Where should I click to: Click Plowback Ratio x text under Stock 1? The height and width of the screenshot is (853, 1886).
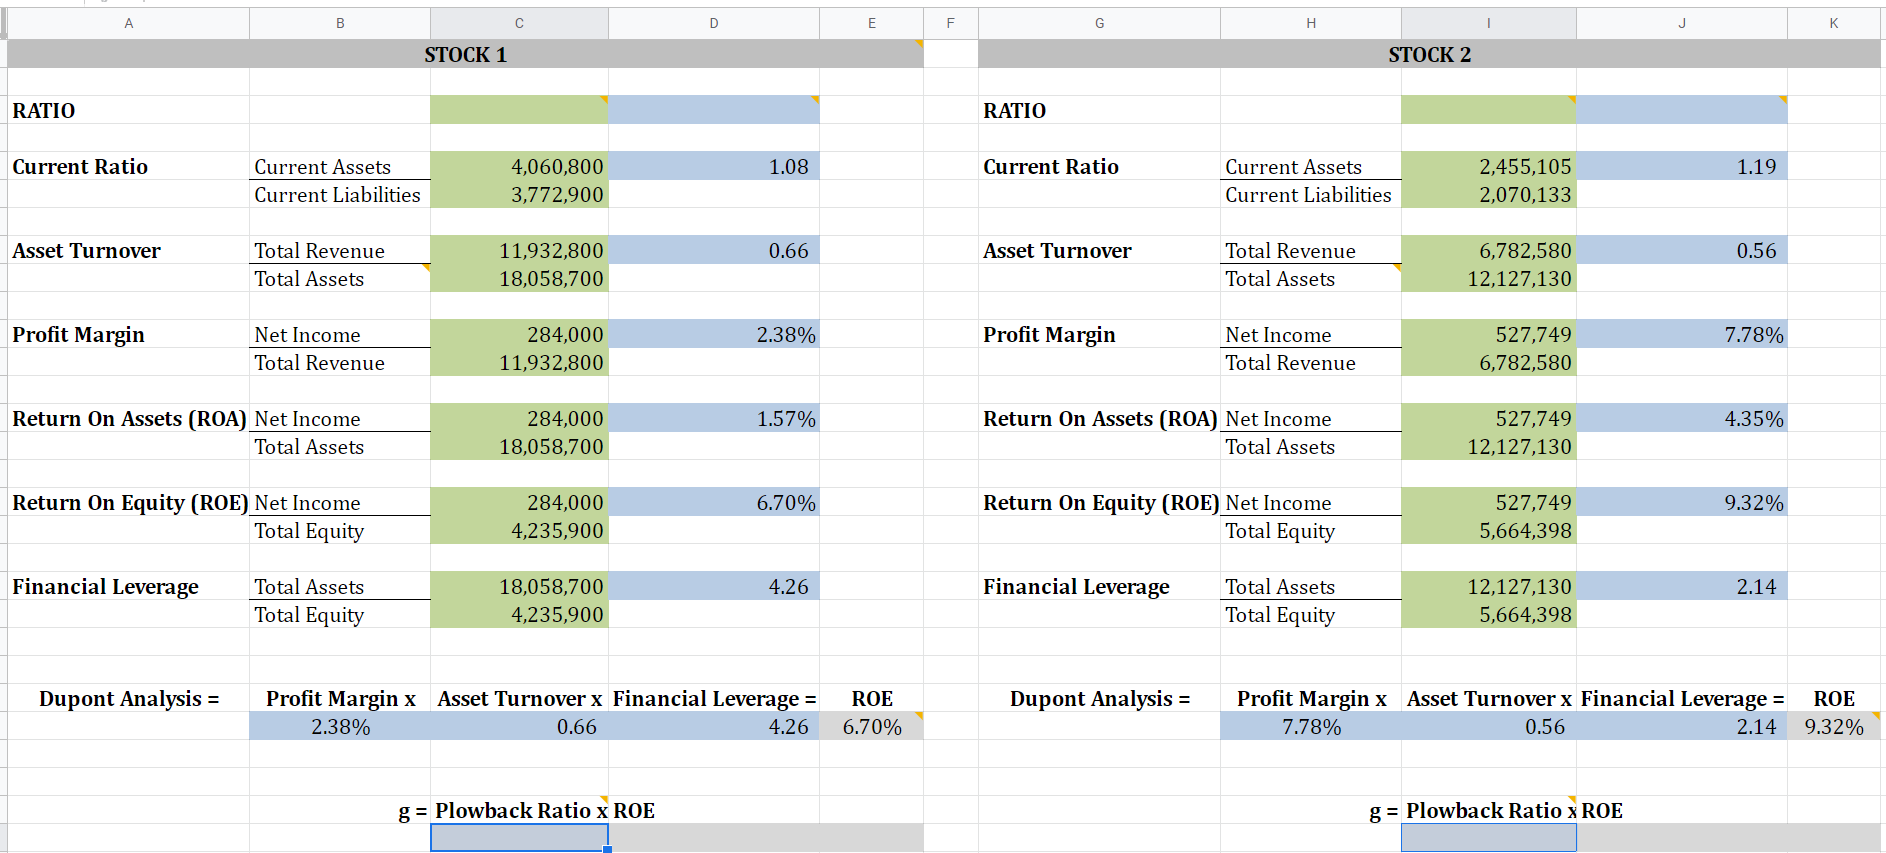coord(521,810)
